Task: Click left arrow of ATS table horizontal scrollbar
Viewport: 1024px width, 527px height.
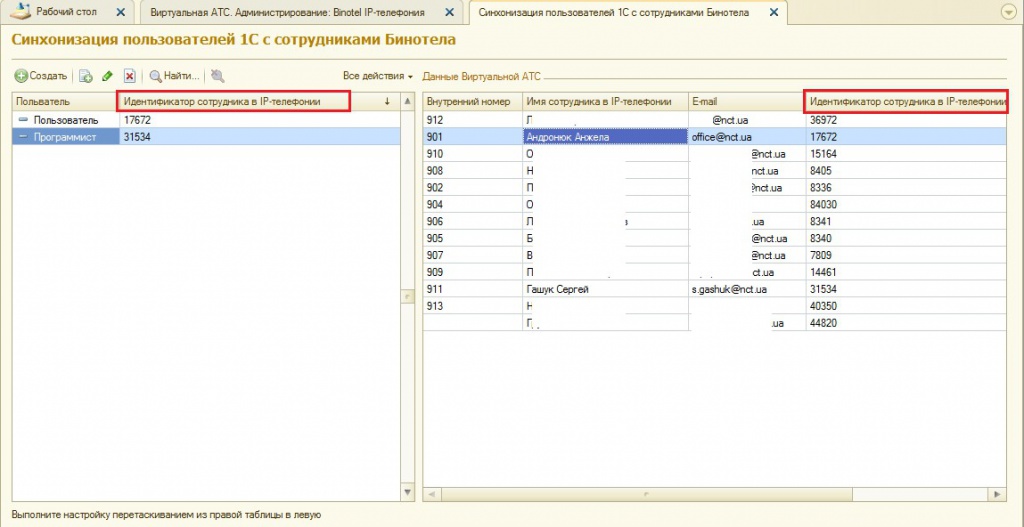Action: point(432,495)
